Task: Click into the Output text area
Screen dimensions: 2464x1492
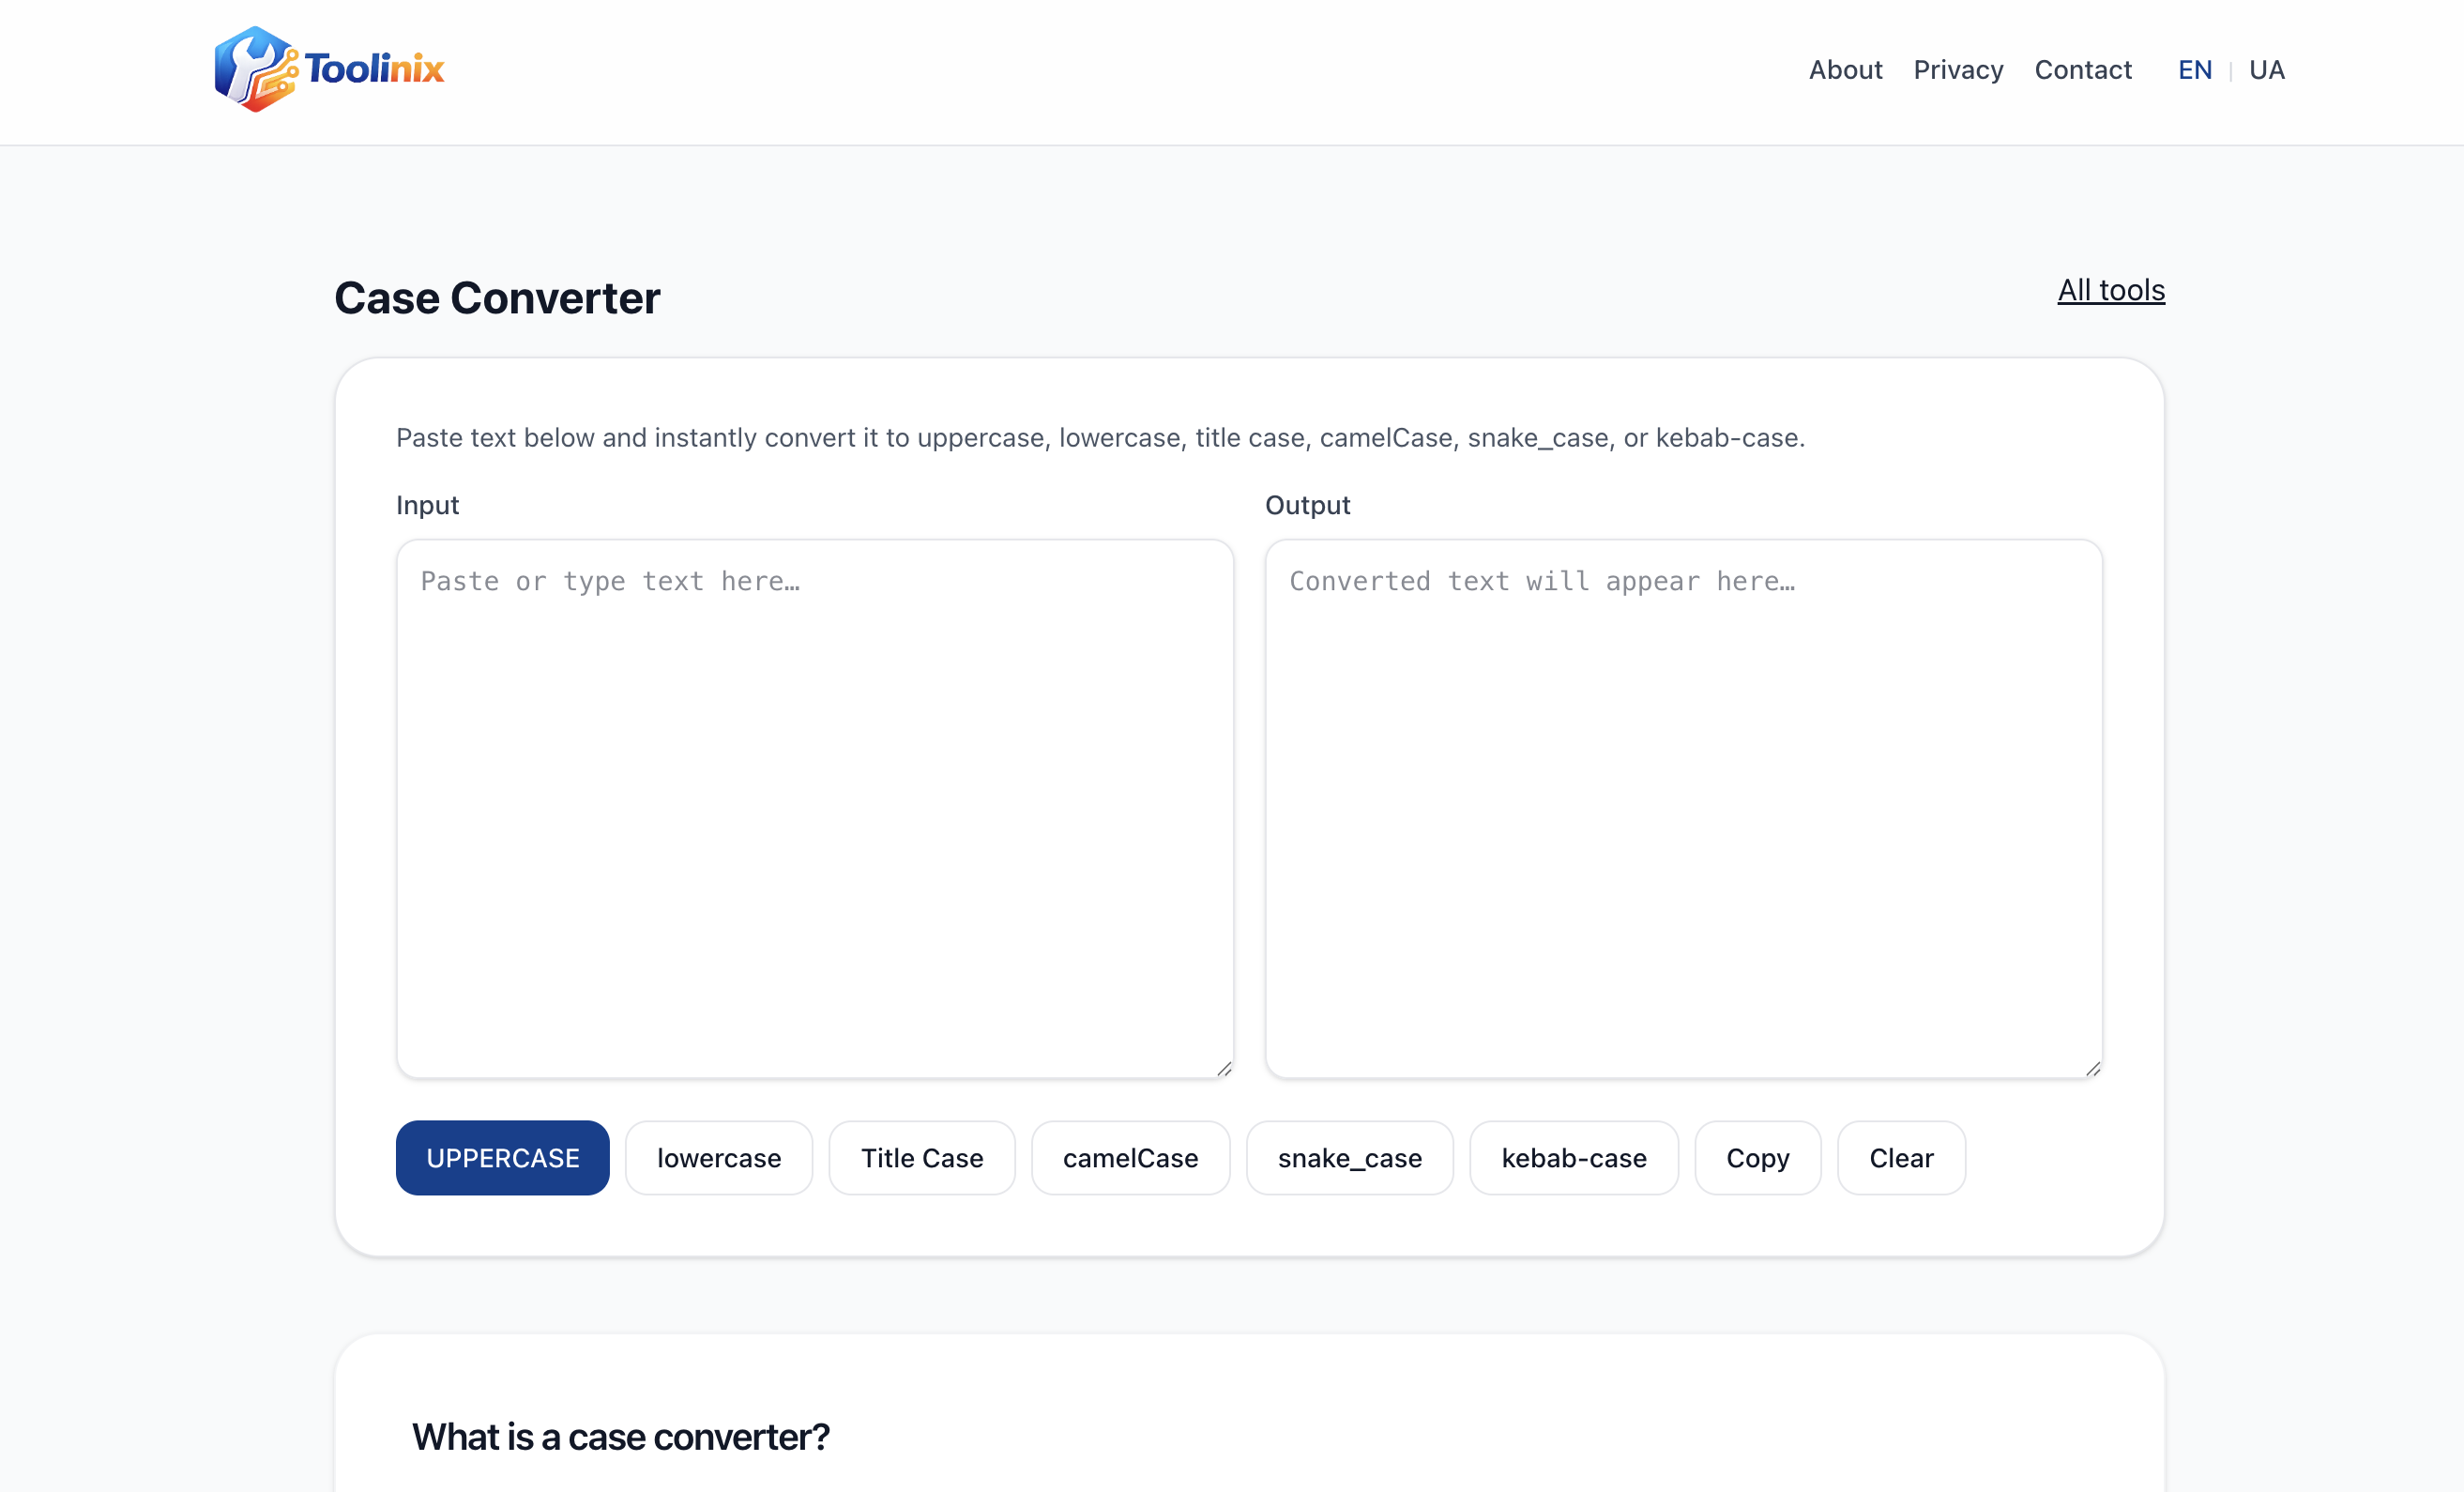Action: [x=1683, y=808]
